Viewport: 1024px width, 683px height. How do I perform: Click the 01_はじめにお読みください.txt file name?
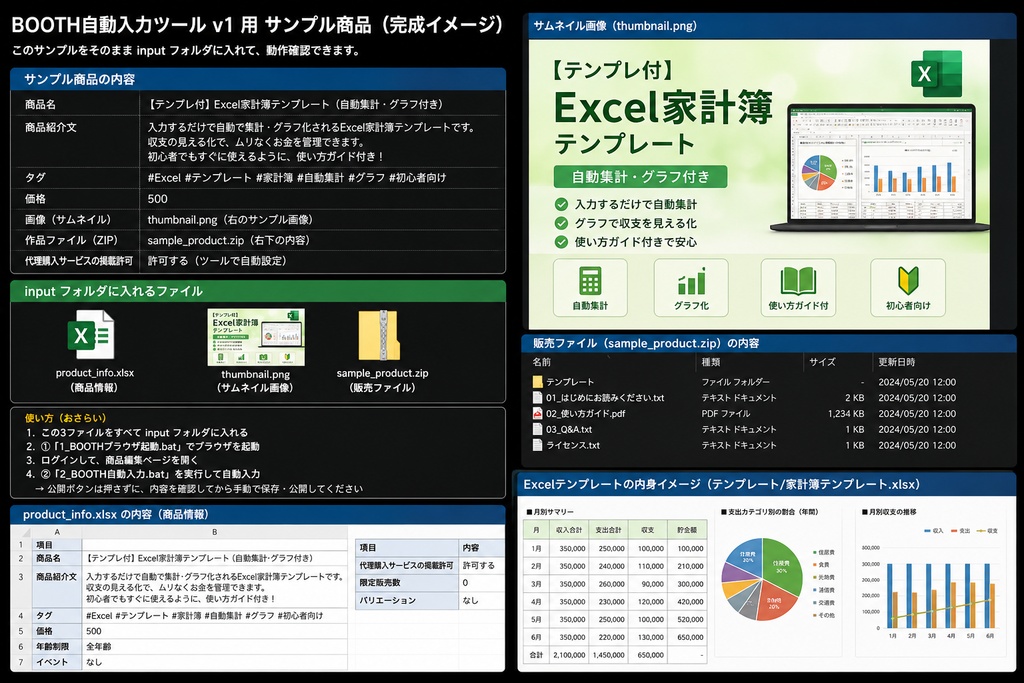point(605,398)
